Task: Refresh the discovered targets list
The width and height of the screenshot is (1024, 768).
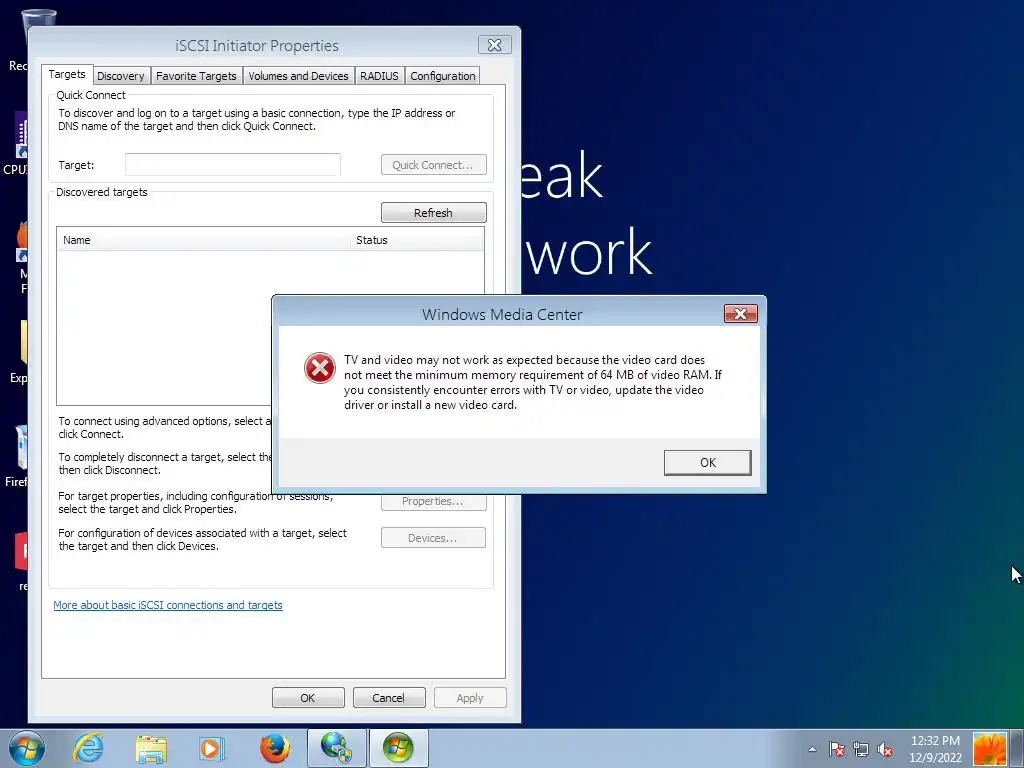Action: [434, 213]
